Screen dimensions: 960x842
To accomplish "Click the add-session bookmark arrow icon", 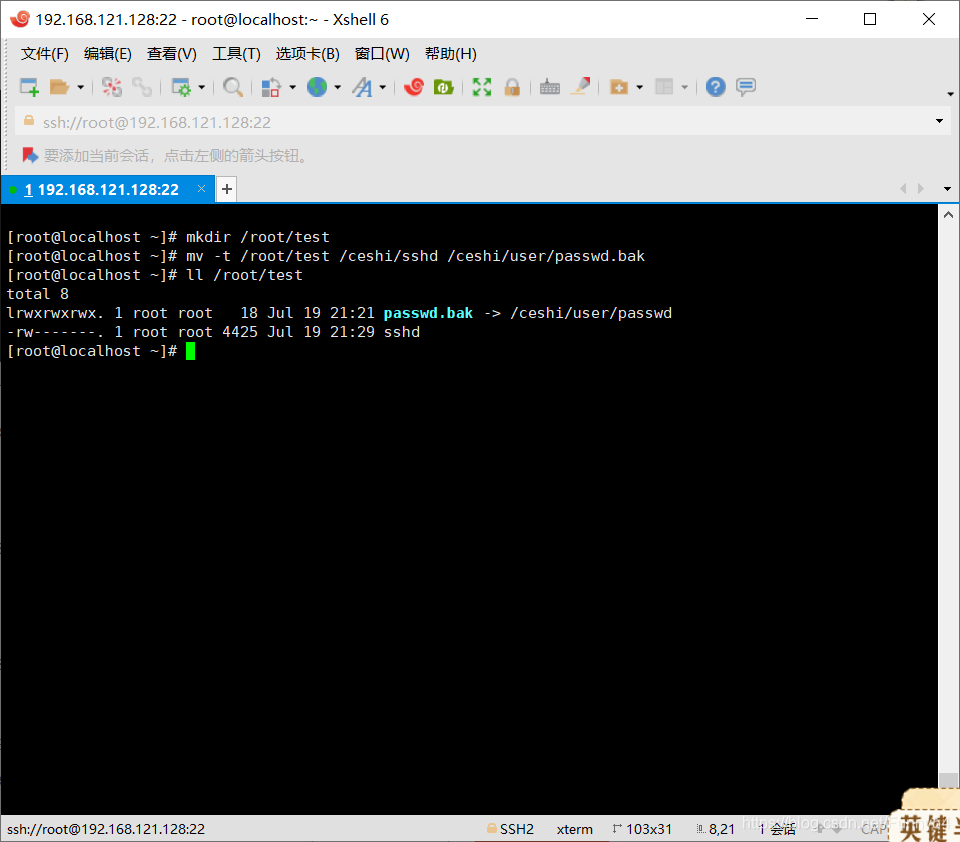I will (29, 156).
